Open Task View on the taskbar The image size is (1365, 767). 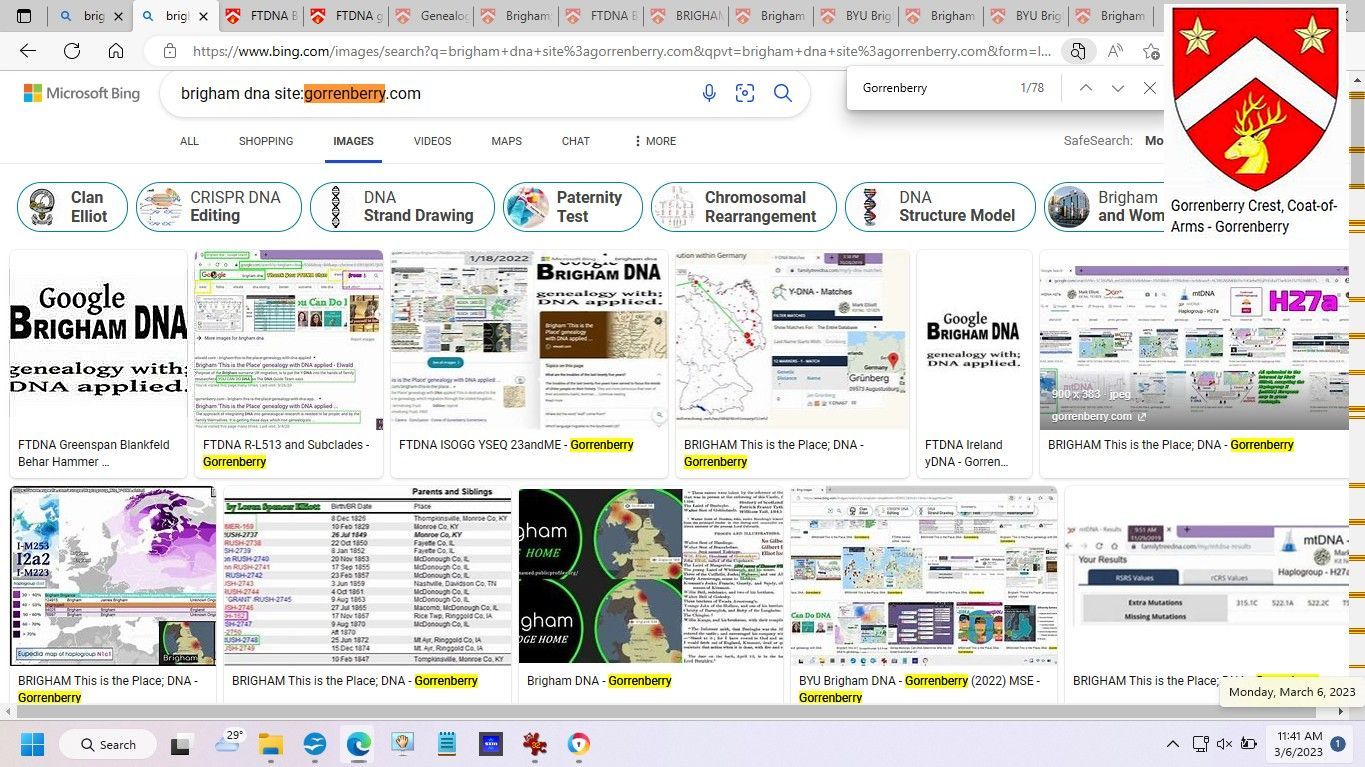click(x=181, y=744)
